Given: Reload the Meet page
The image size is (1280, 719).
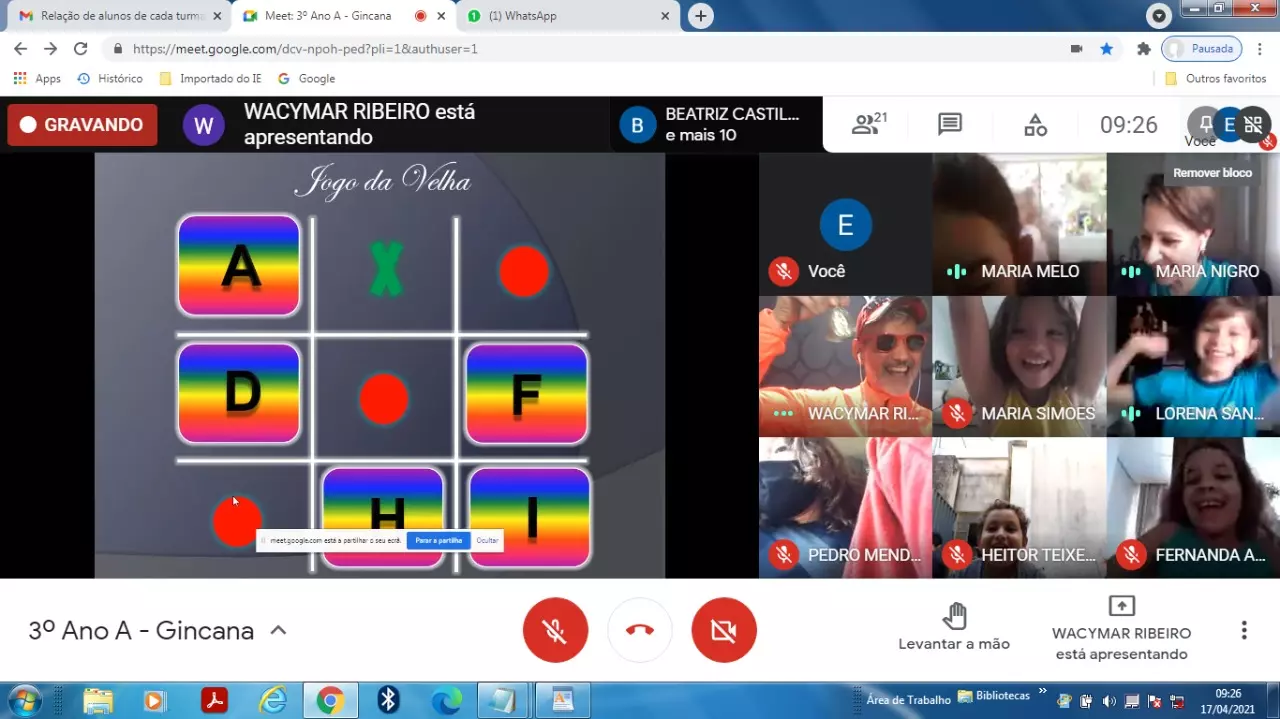Looking at the screenshot, I should 81,48.
